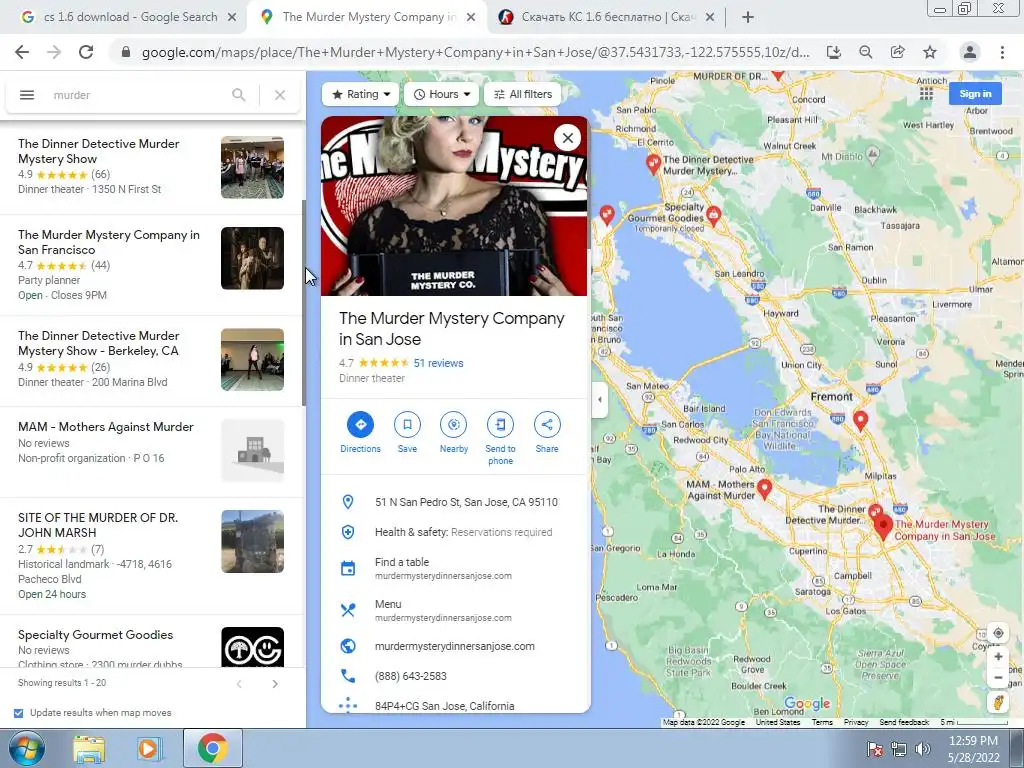Click the place header photo
1024x768 pixels.
tap(454, 206)
